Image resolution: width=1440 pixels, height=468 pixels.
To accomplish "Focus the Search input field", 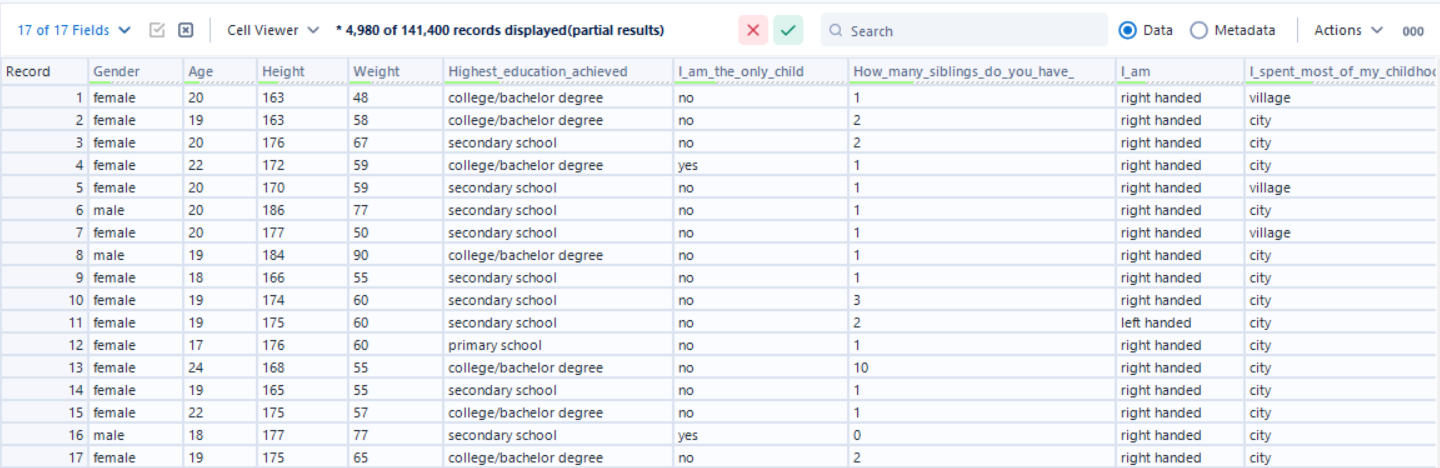I will tap(964, 30).
